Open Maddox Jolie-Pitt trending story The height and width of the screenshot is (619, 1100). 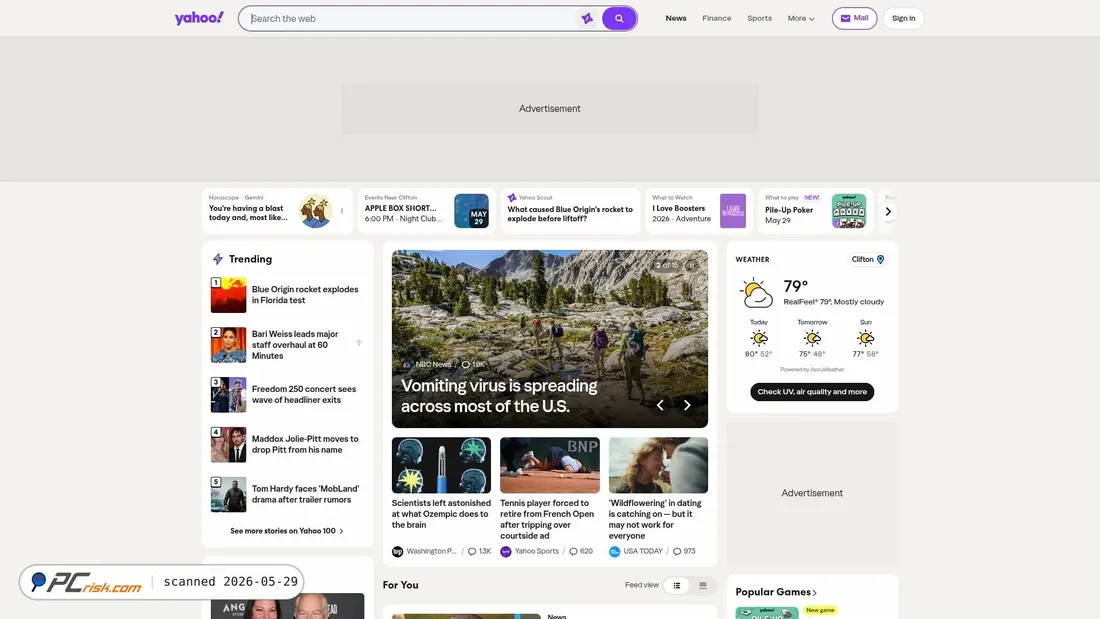coord(305,444)
